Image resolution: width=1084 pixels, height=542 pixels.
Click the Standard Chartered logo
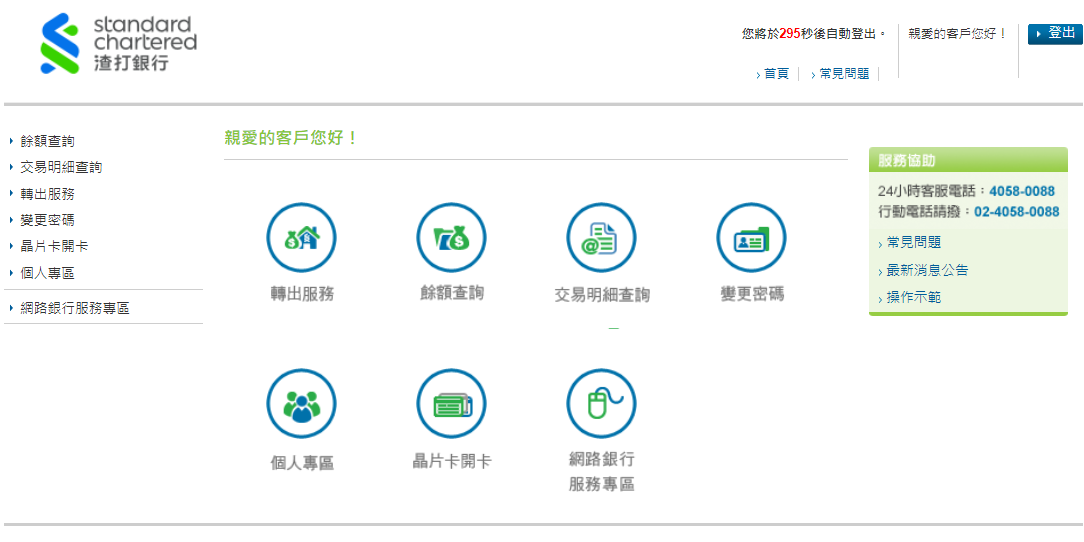118,43
